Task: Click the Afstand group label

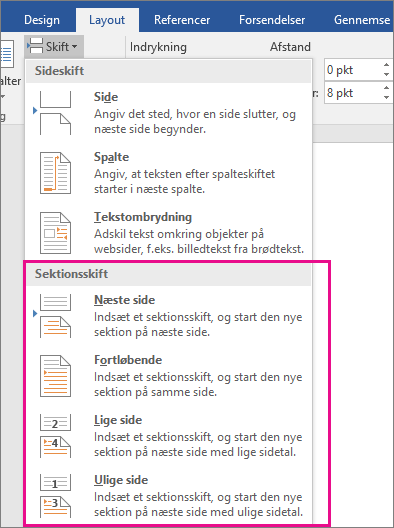Action: (290, 47)
